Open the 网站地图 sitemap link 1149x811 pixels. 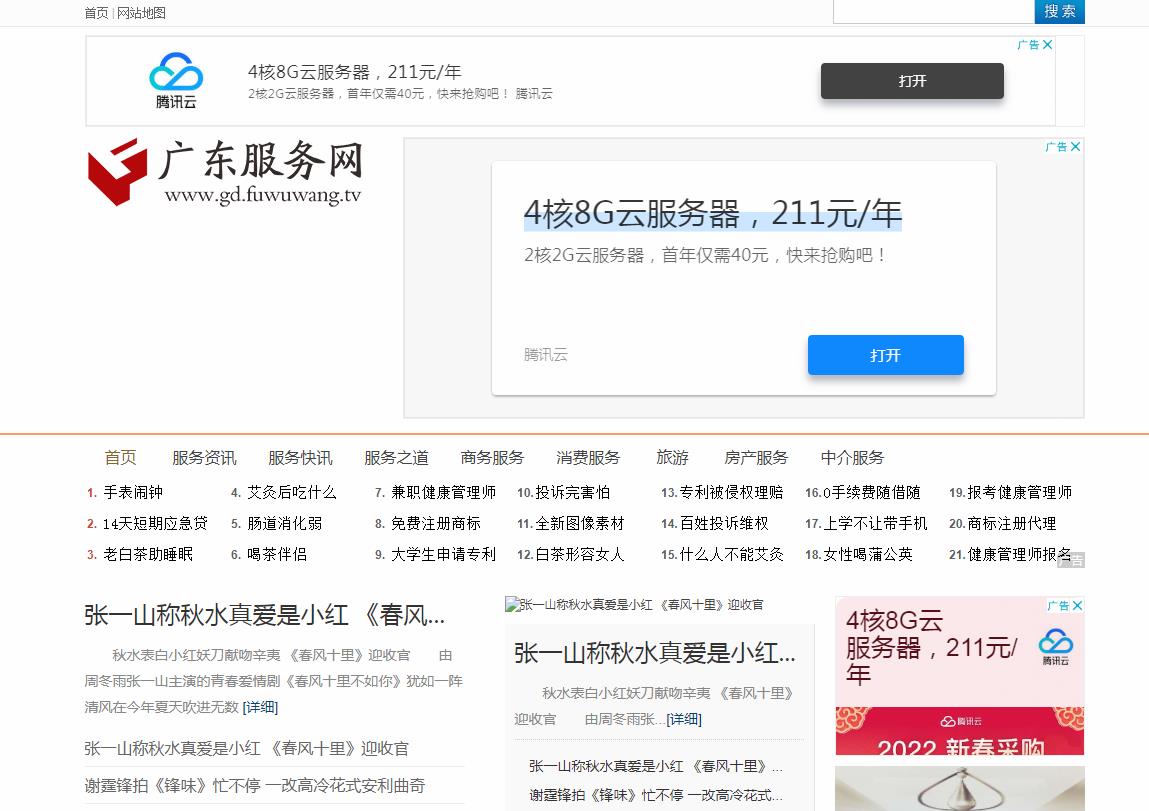pos(141,12)
